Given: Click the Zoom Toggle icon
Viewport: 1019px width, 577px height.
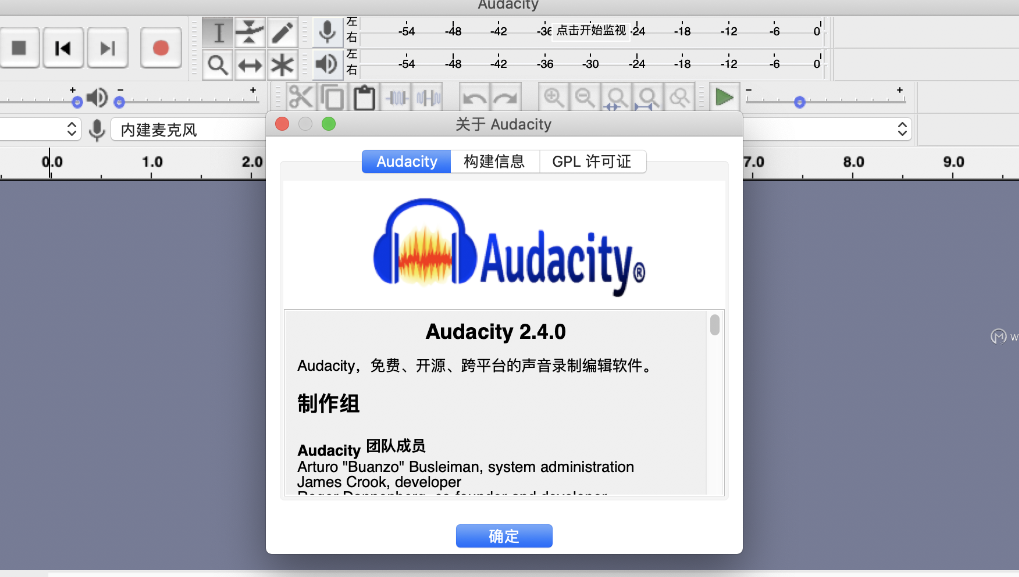Looking at the screenshot, I should pyautogui.click(x=680, y=97).
